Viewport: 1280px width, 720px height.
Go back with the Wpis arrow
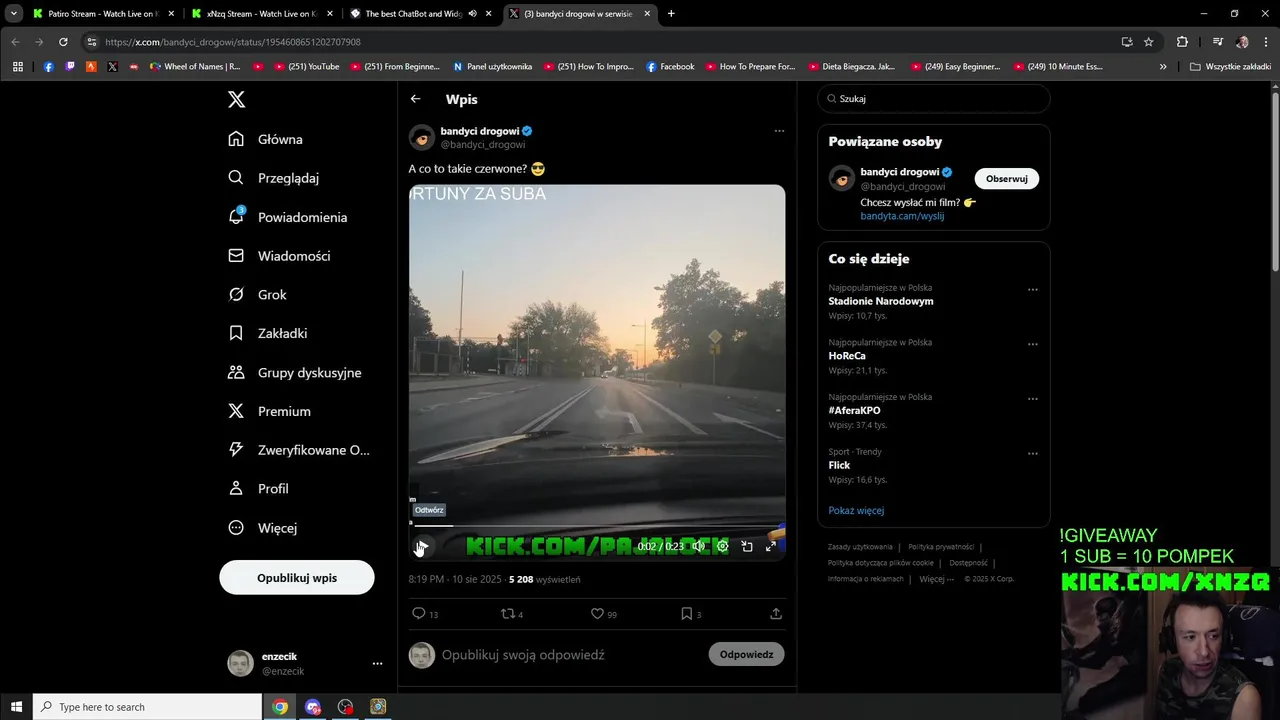[x=415, y=99]
